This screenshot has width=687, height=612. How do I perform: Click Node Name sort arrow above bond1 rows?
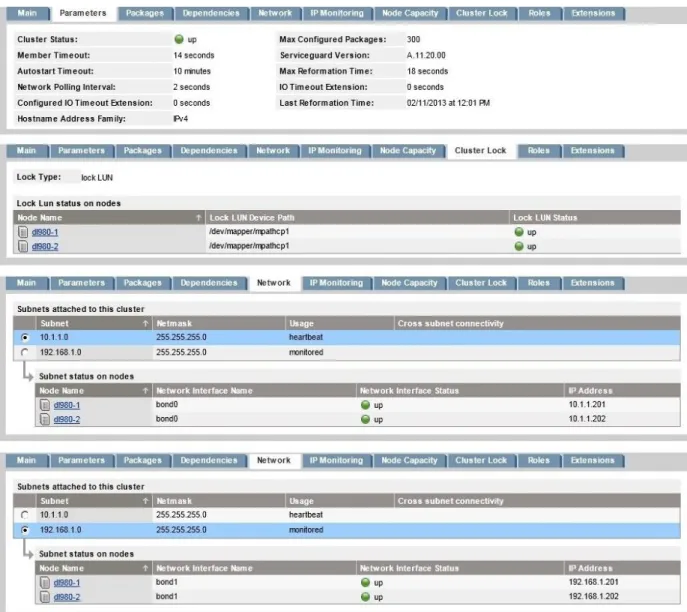coord(145,568)
